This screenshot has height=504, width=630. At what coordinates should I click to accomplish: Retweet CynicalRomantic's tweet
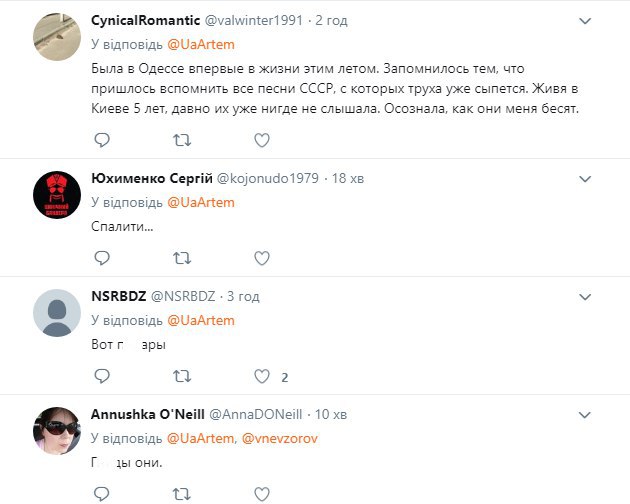[x=182, y=139]
